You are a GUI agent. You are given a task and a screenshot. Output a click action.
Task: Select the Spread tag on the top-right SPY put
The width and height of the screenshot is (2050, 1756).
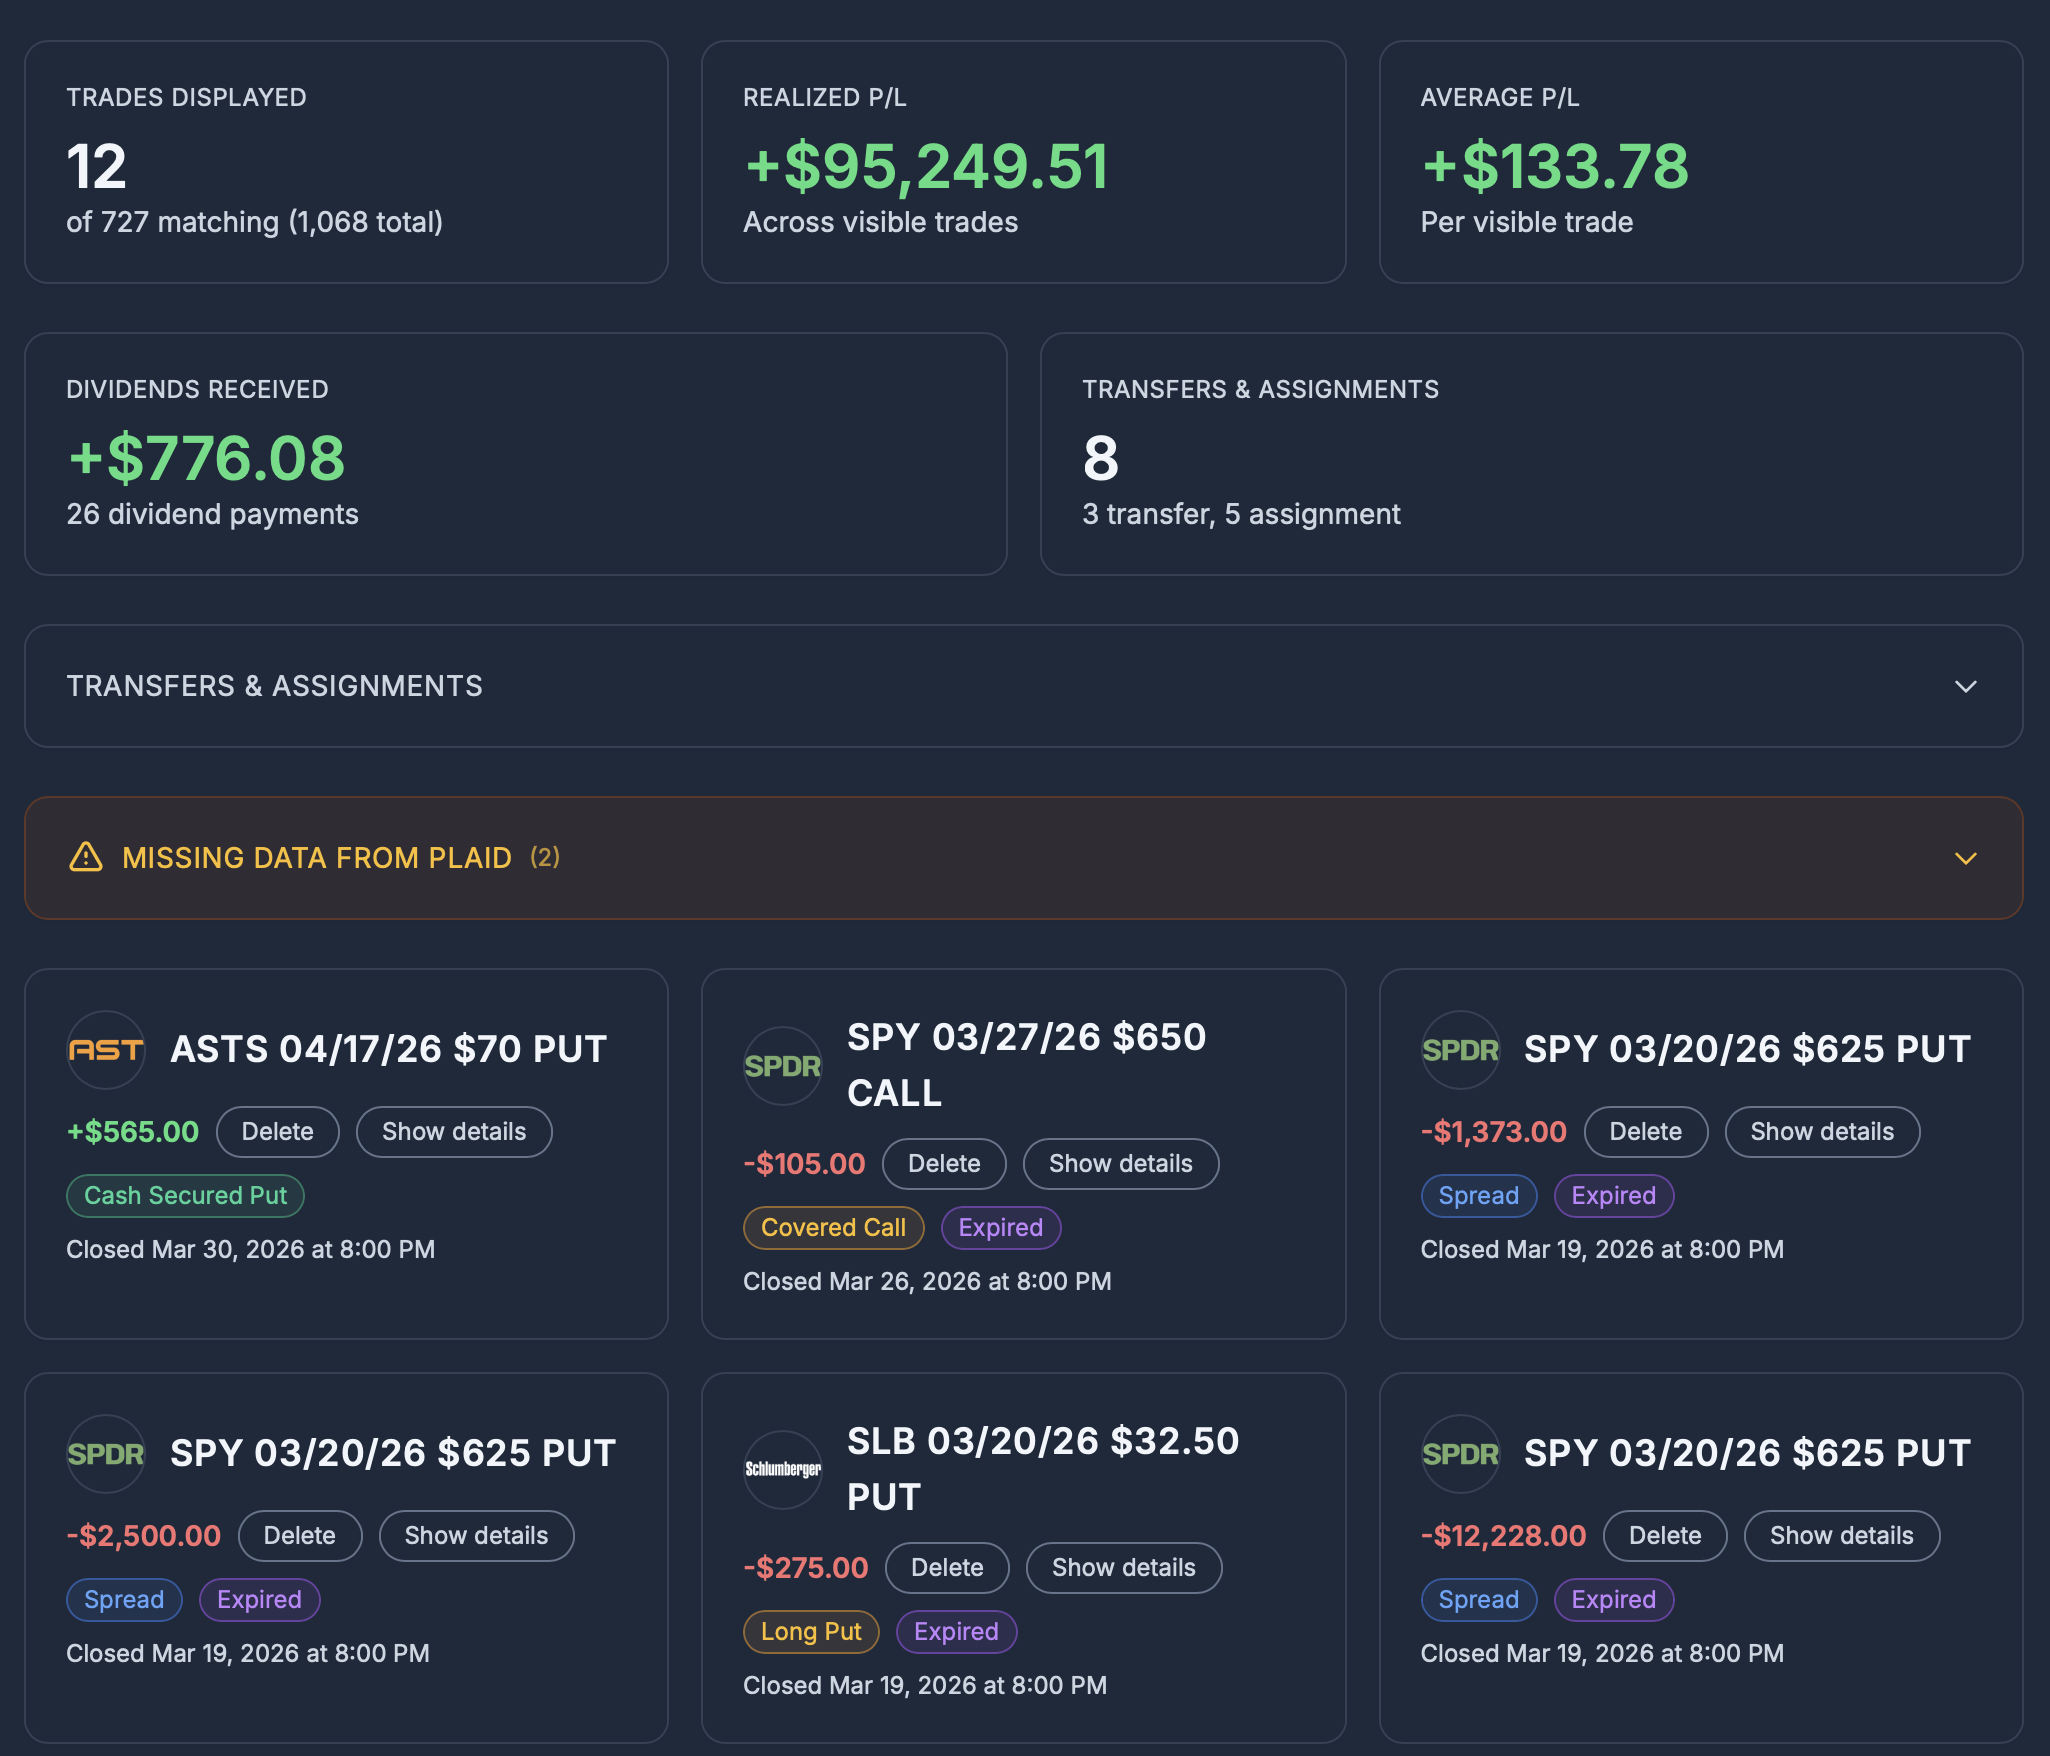point(1478,1195)
